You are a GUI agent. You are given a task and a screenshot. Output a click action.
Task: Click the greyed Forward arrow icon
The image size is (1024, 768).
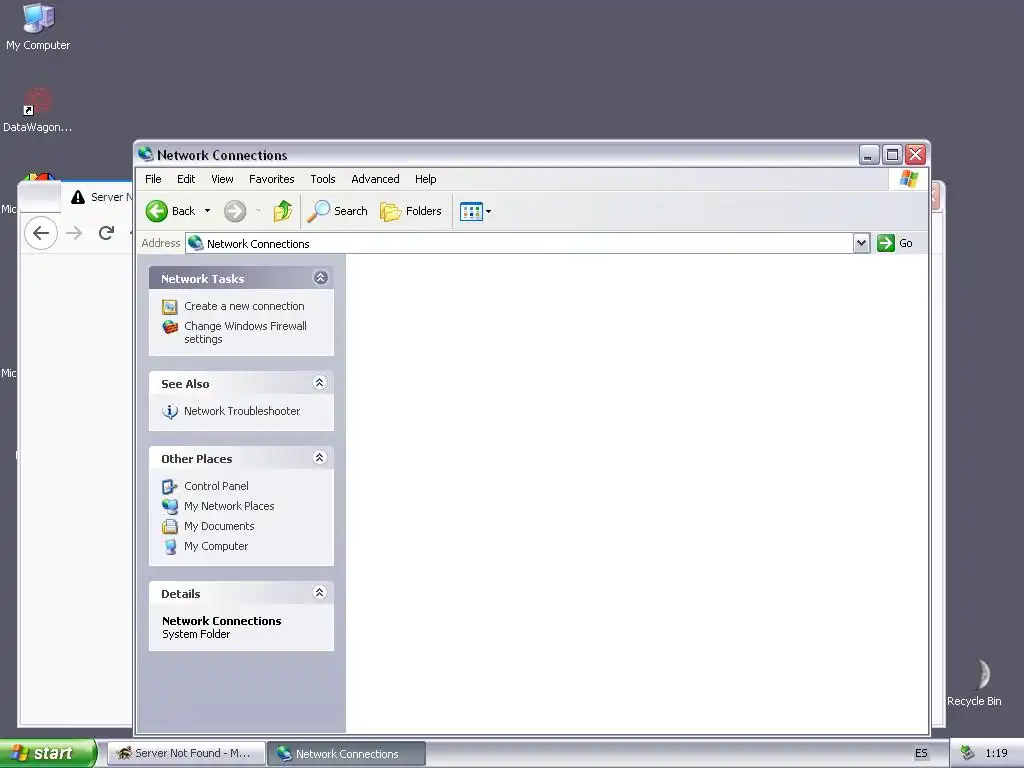pos(235,211)
